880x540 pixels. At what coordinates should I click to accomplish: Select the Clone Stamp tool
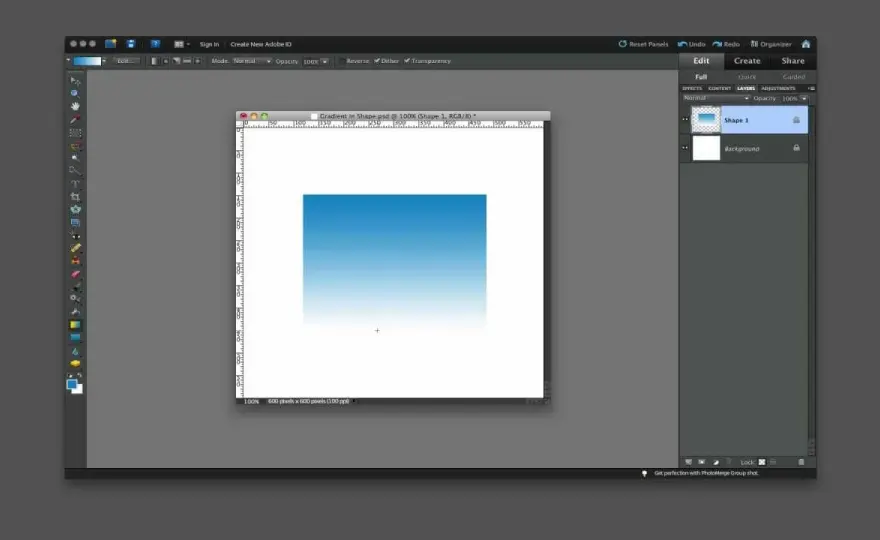tap(75, 260)
